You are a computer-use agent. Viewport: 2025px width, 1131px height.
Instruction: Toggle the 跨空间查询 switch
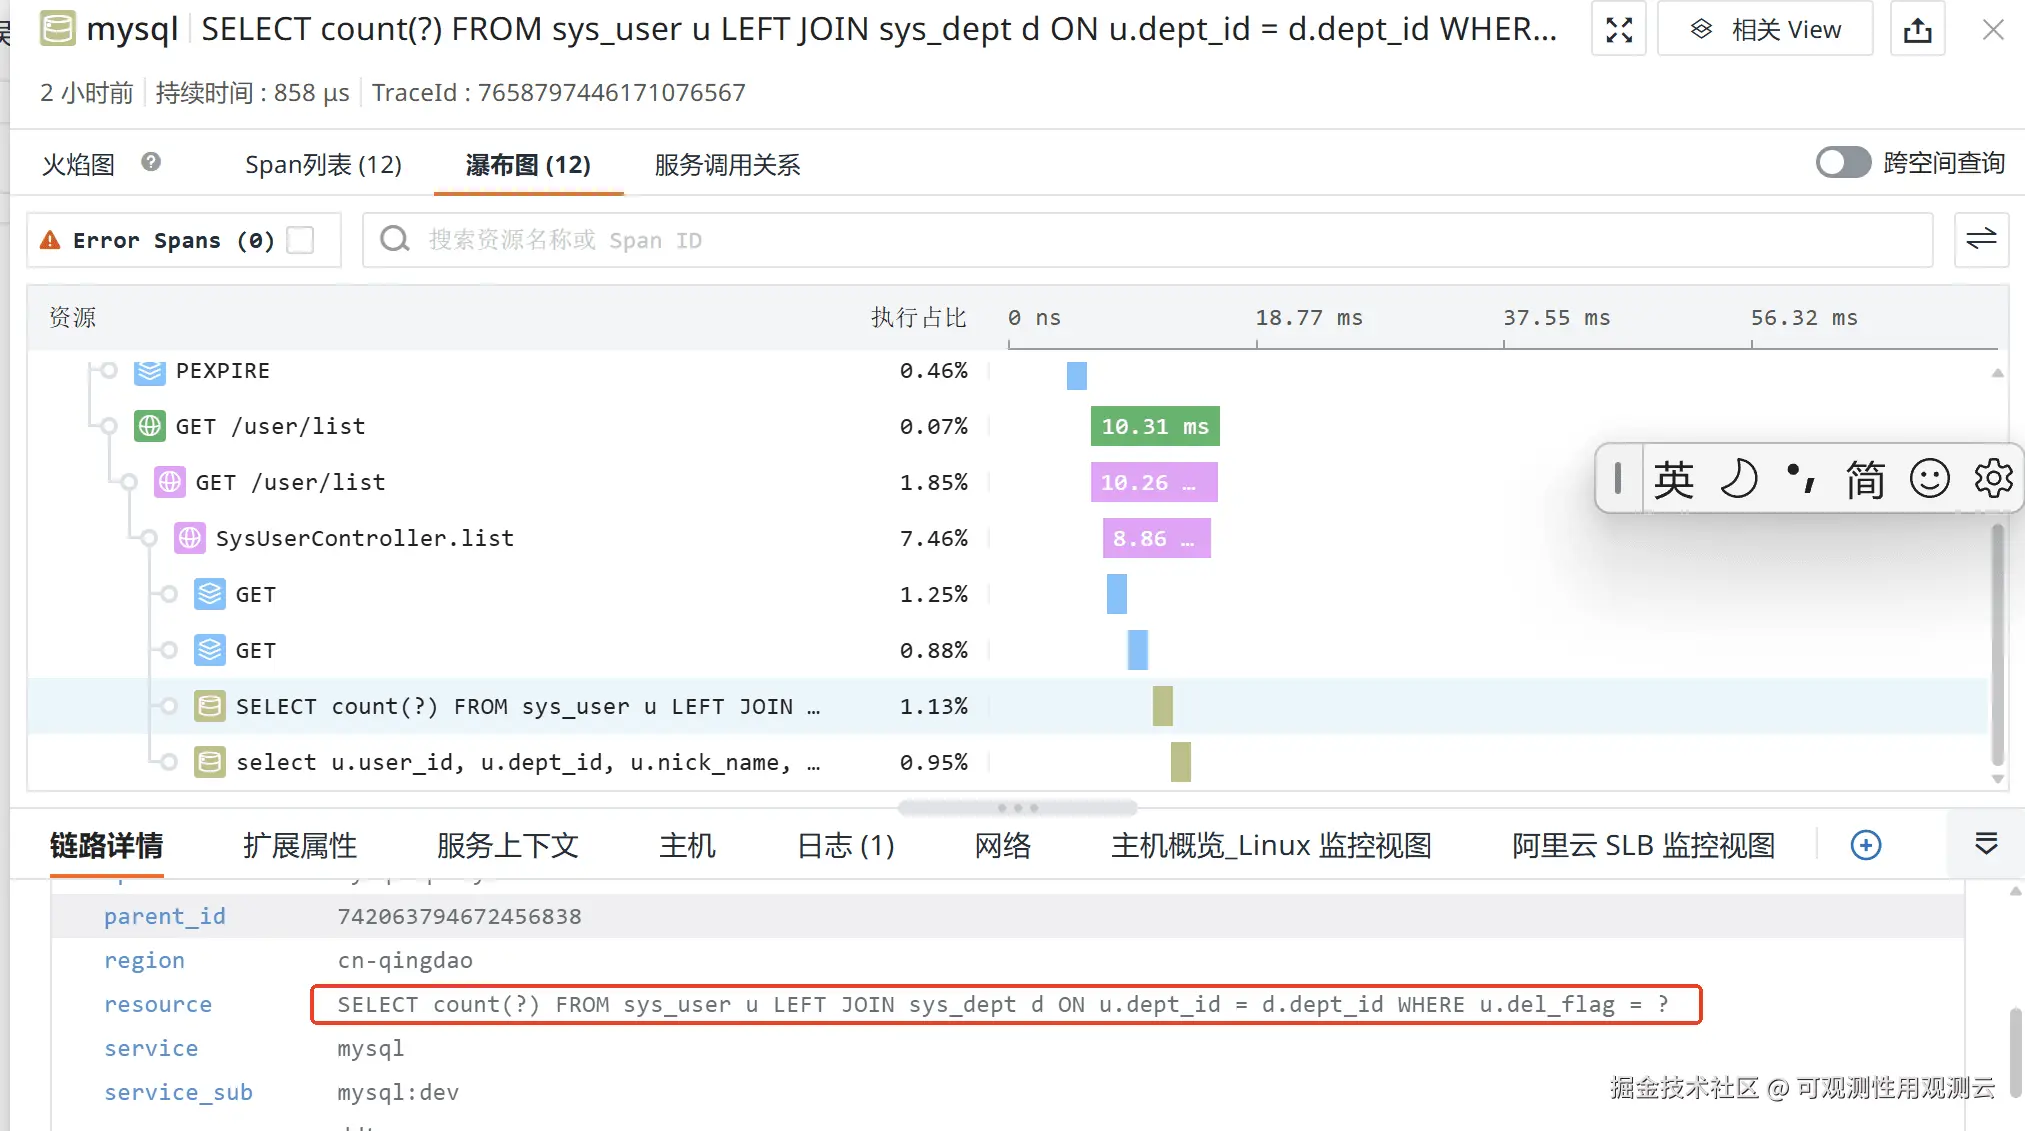coord(1843,163)
